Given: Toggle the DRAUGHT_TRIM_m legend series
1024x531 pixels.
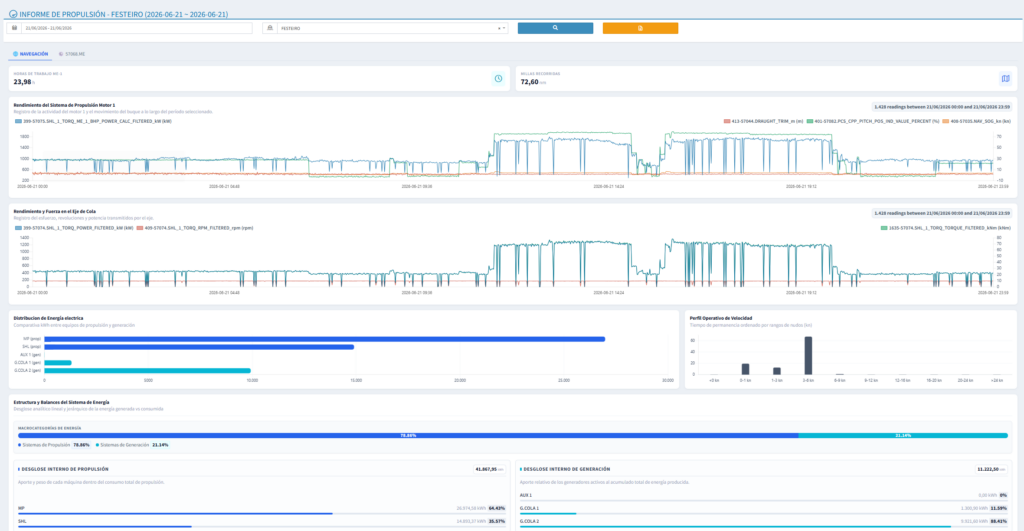Looking at the screenshot, I should pyautogui.click(x=763, y=121).
